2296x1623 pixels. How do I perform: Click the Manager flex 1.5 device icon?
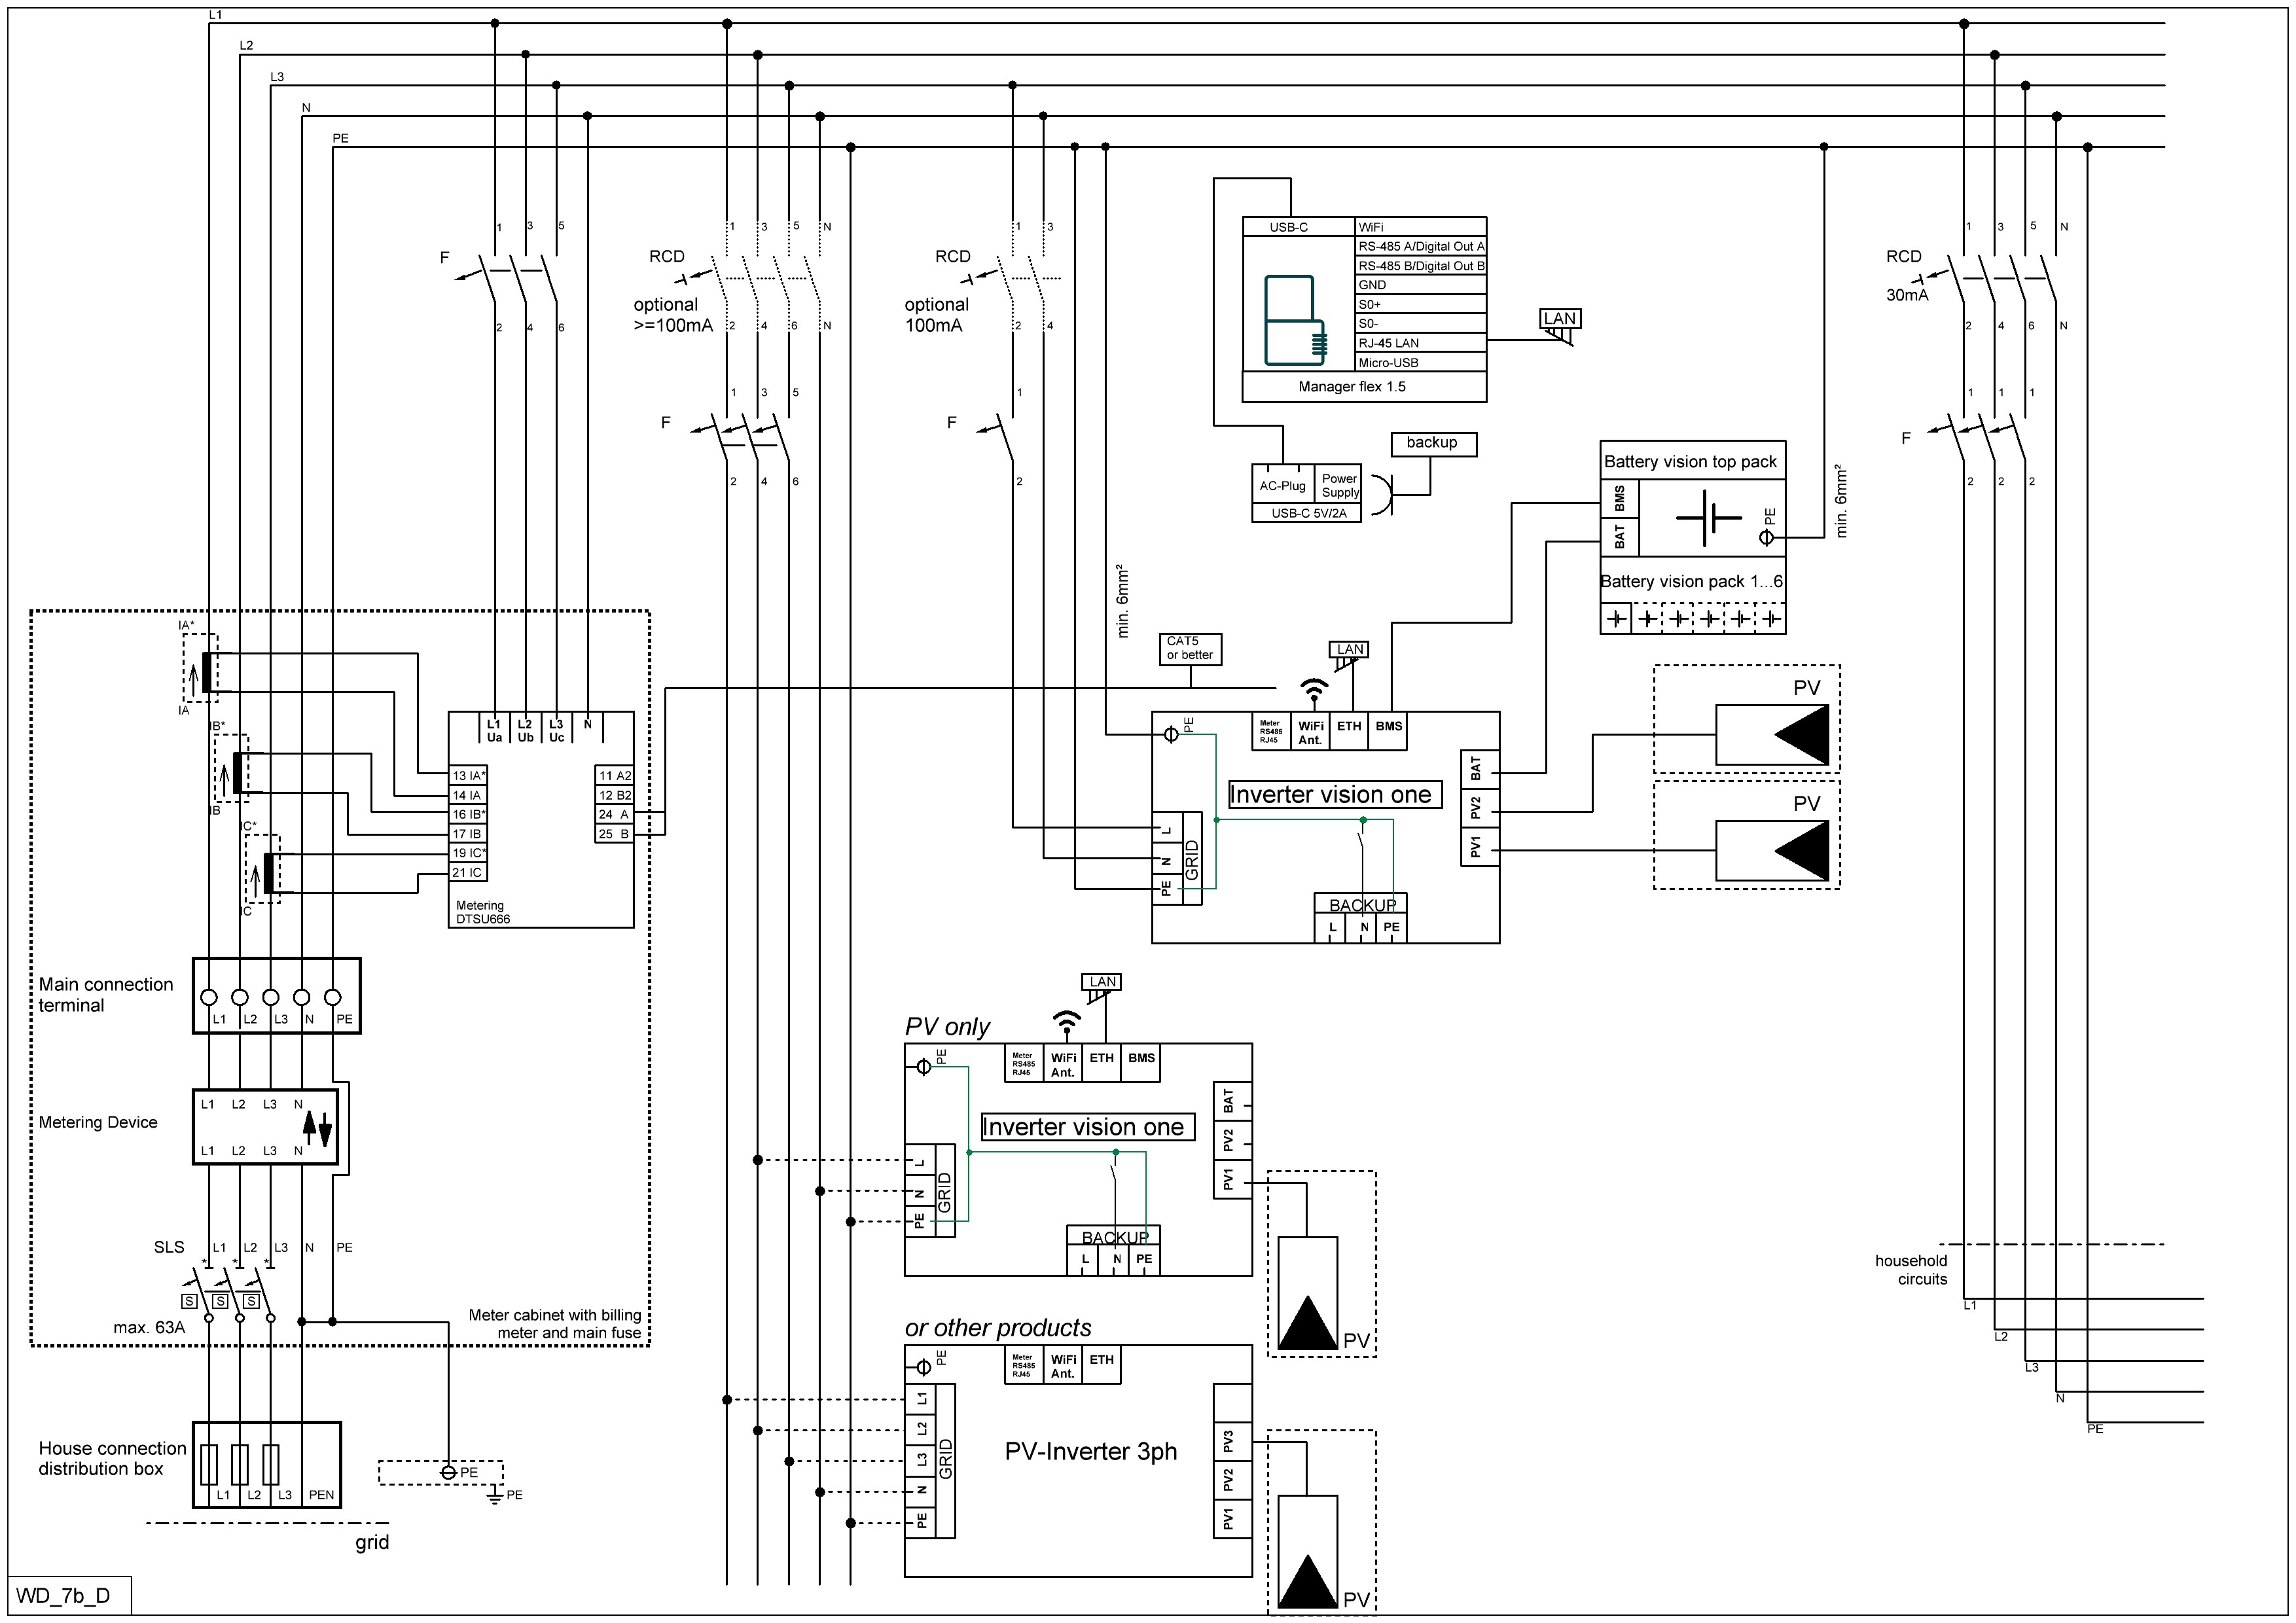point(1295,319)
